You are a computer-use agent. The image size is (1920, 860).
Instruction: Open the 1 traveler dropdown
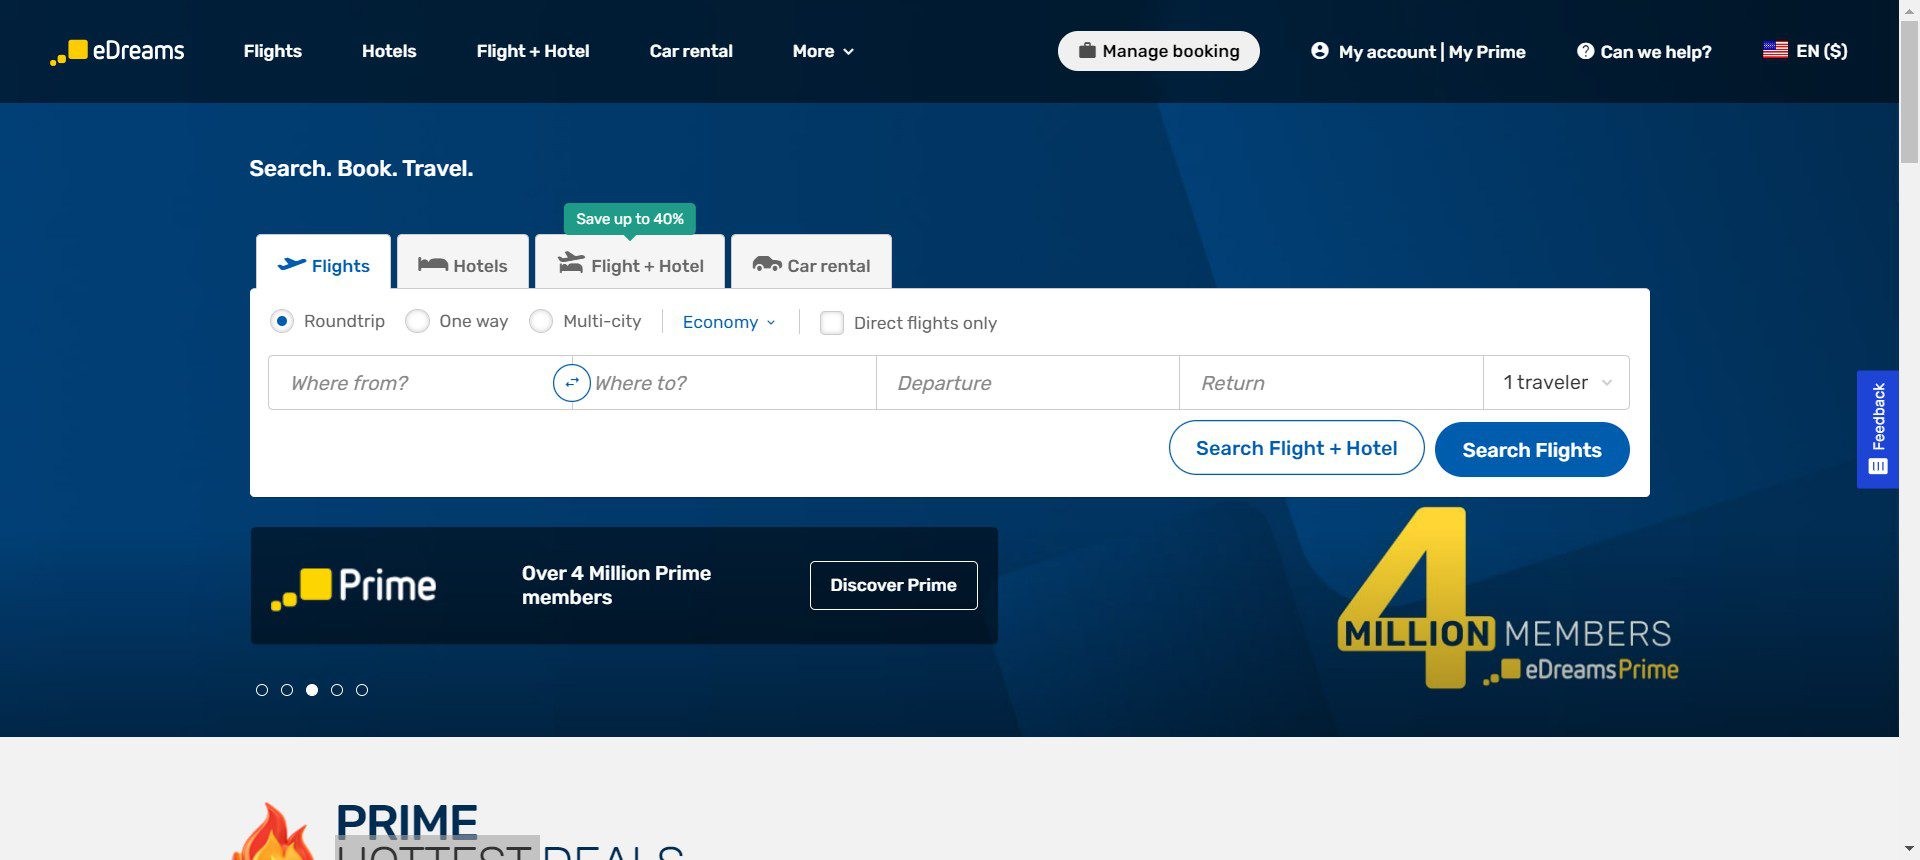click(1556, 383)
